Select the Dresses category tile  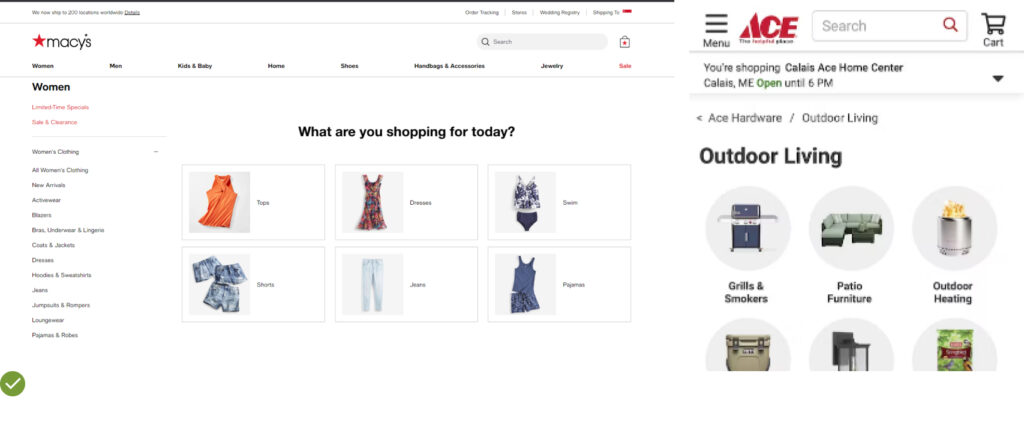[x=406, y=202]
